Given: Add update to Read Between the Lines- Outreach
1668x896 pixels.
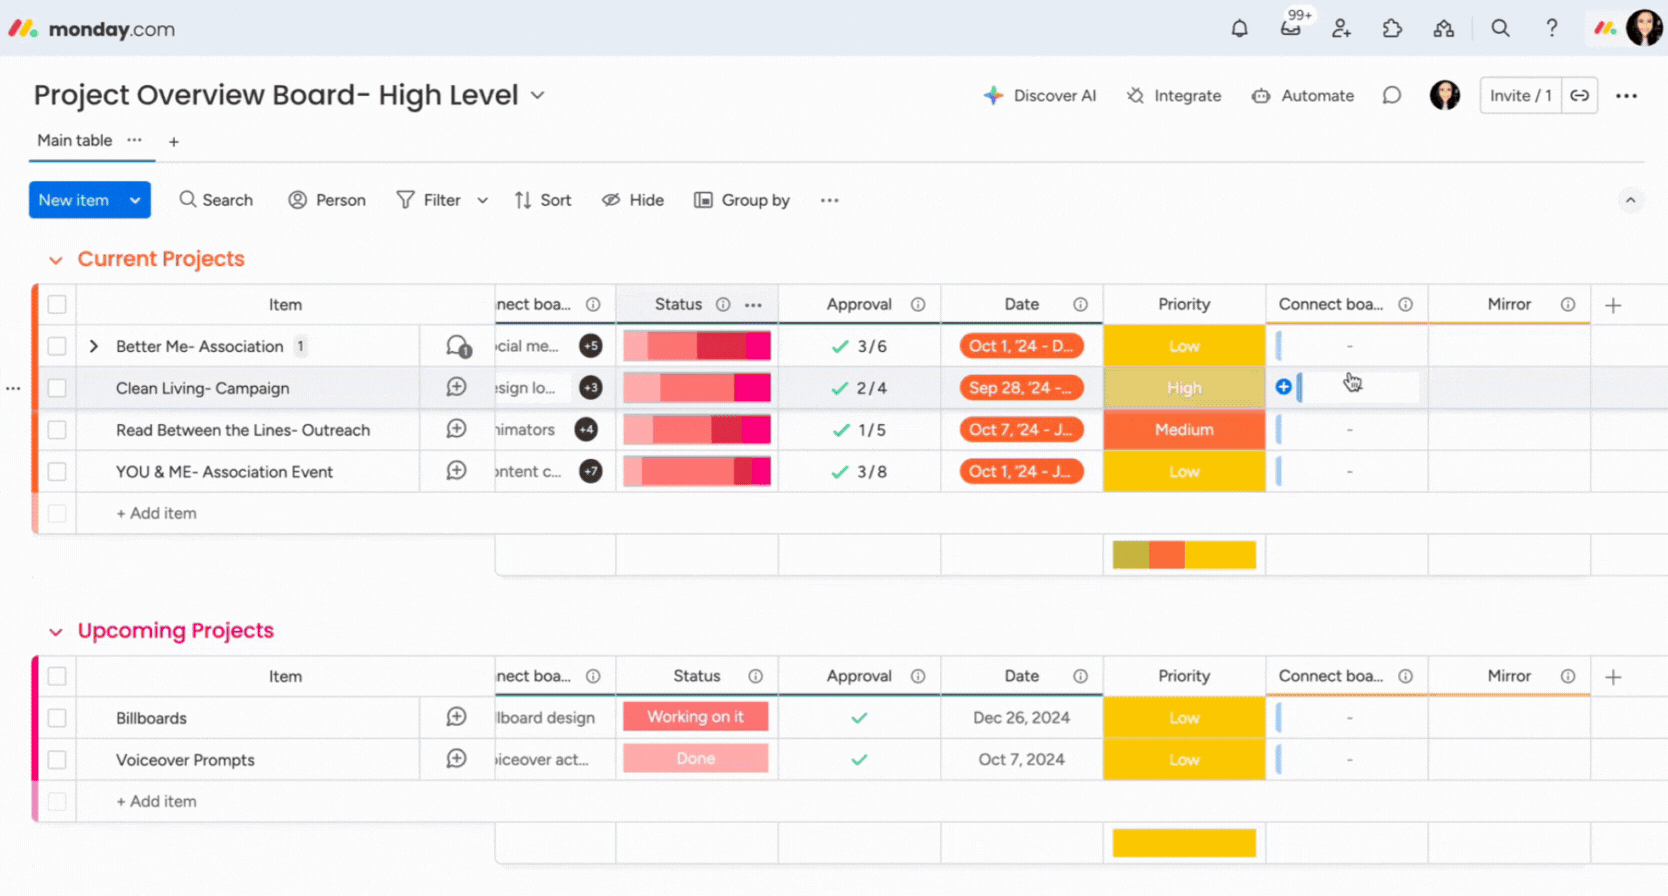Looking at the screenshot, I should [x=457, y=429].
